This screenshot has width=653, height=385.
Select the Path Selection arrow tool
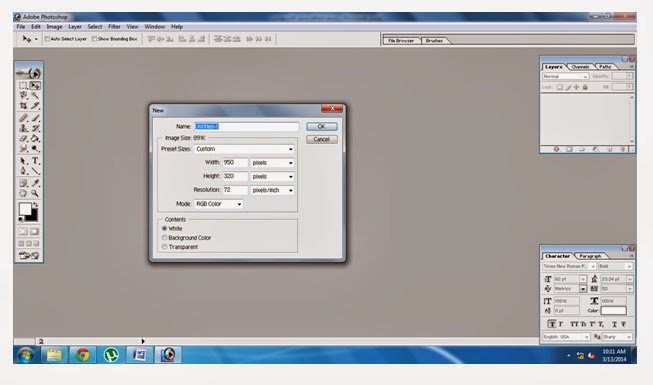(x=23, y=161)
